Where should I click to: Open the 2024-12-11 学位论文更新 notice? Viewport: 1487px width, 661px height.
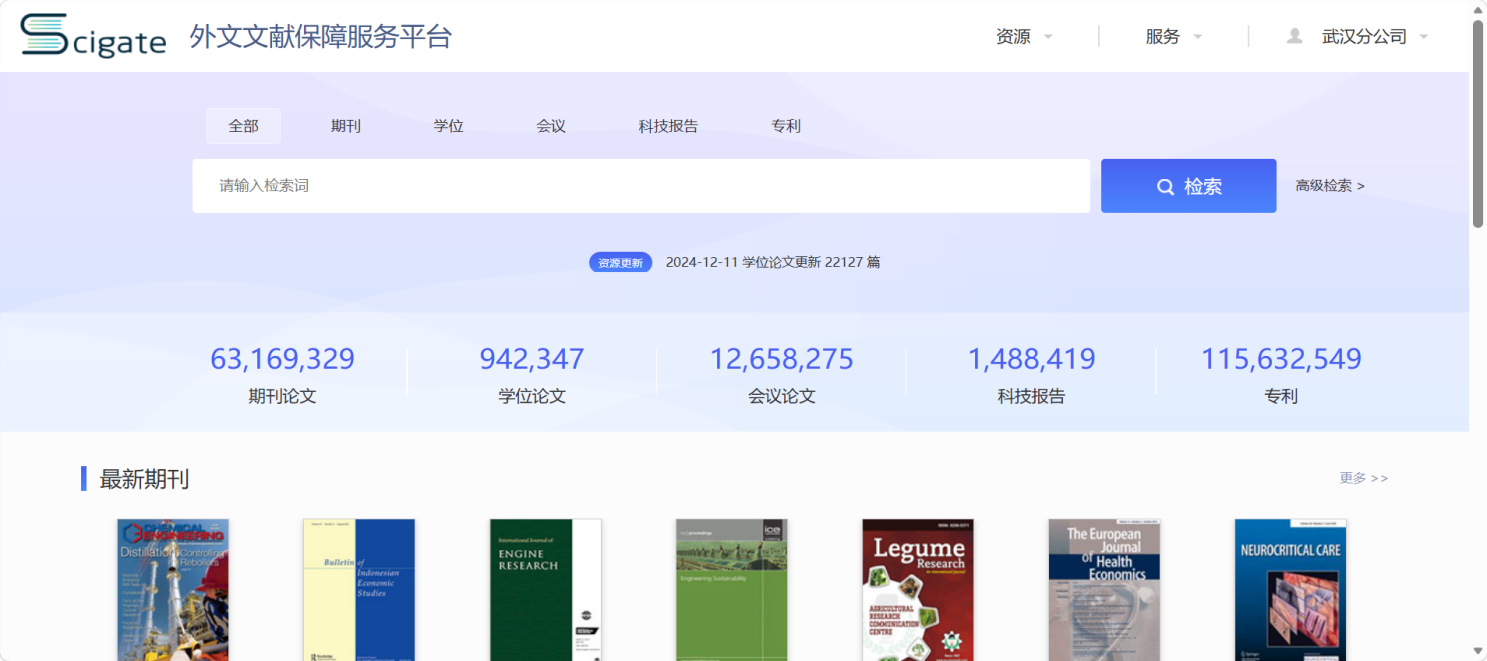(773, 263)
